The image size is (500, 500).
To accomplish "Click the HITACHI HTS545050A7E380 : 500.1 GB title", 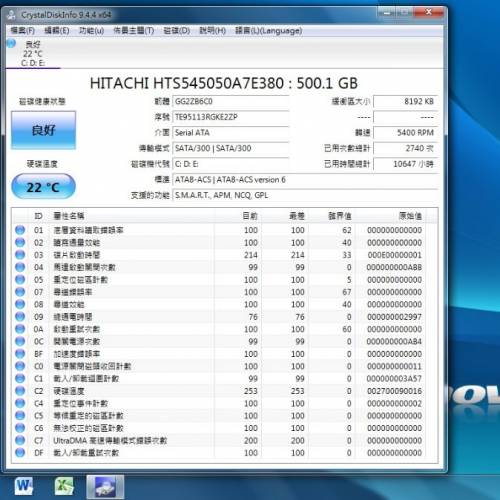I will point(224,83).
